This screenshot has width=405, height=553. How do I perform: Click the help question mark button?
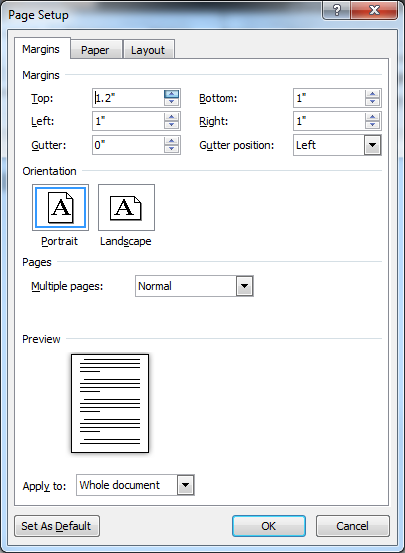(337, 10)
